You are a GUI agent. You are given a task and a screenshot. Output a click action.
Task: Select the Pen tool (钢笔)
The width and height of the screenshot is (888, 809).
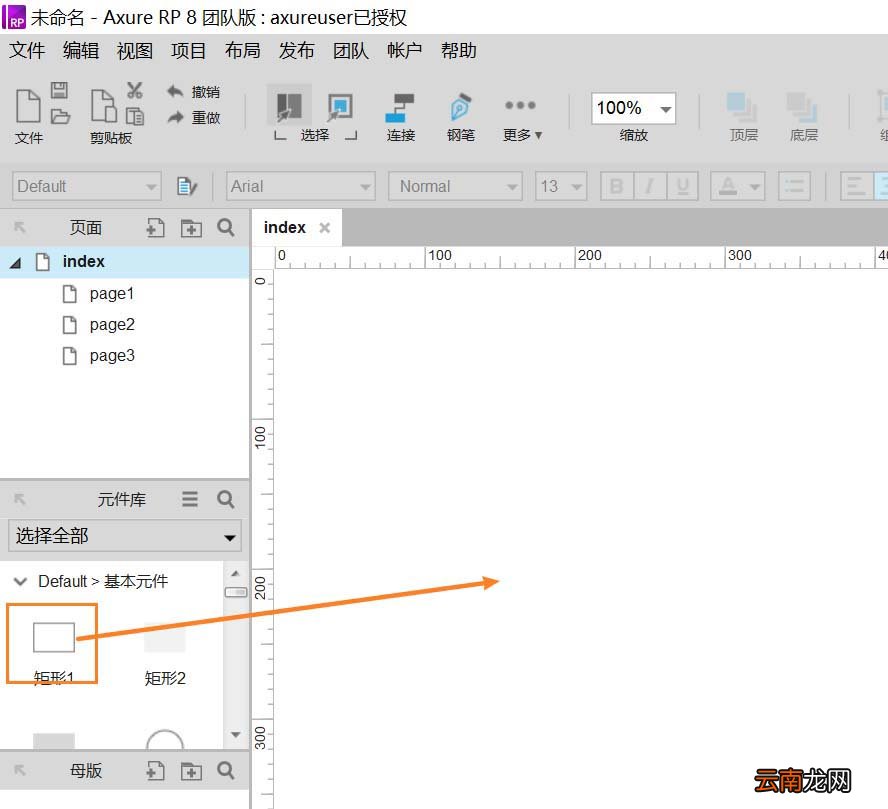[460, 117]
